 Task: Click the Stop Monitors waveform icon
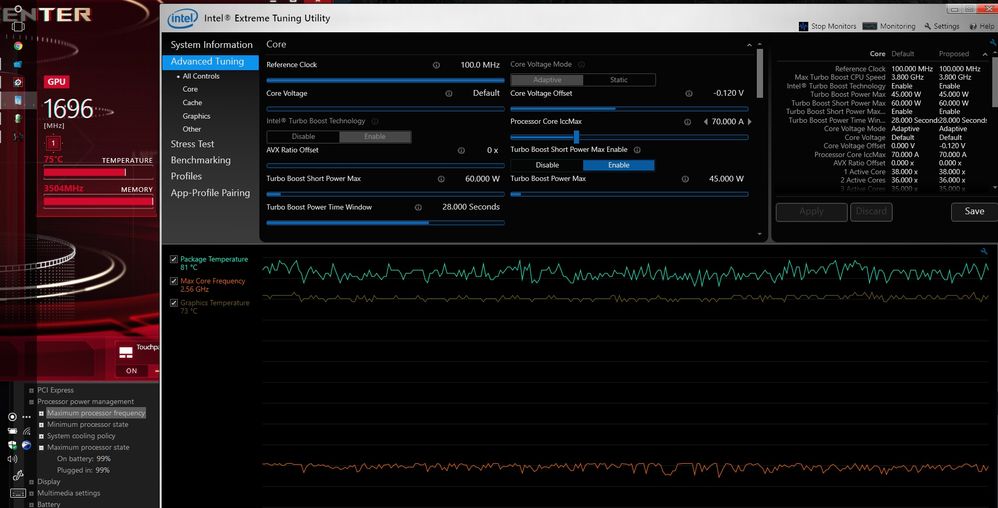[803, 26]
